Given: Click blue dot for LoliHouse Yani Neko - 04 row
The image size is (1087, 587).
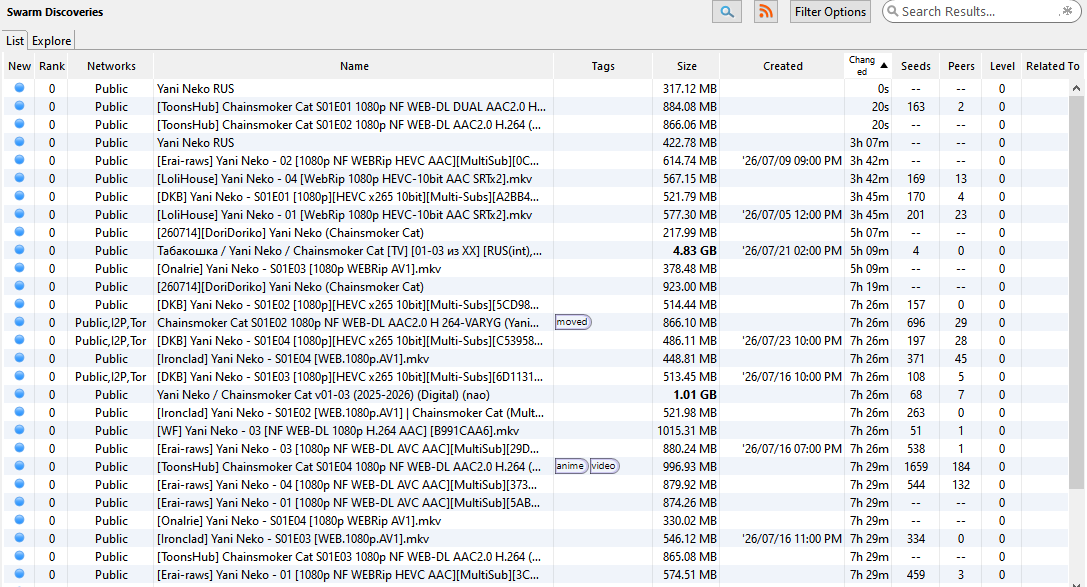Looking at the screenshot, I should tap(19, 178).
